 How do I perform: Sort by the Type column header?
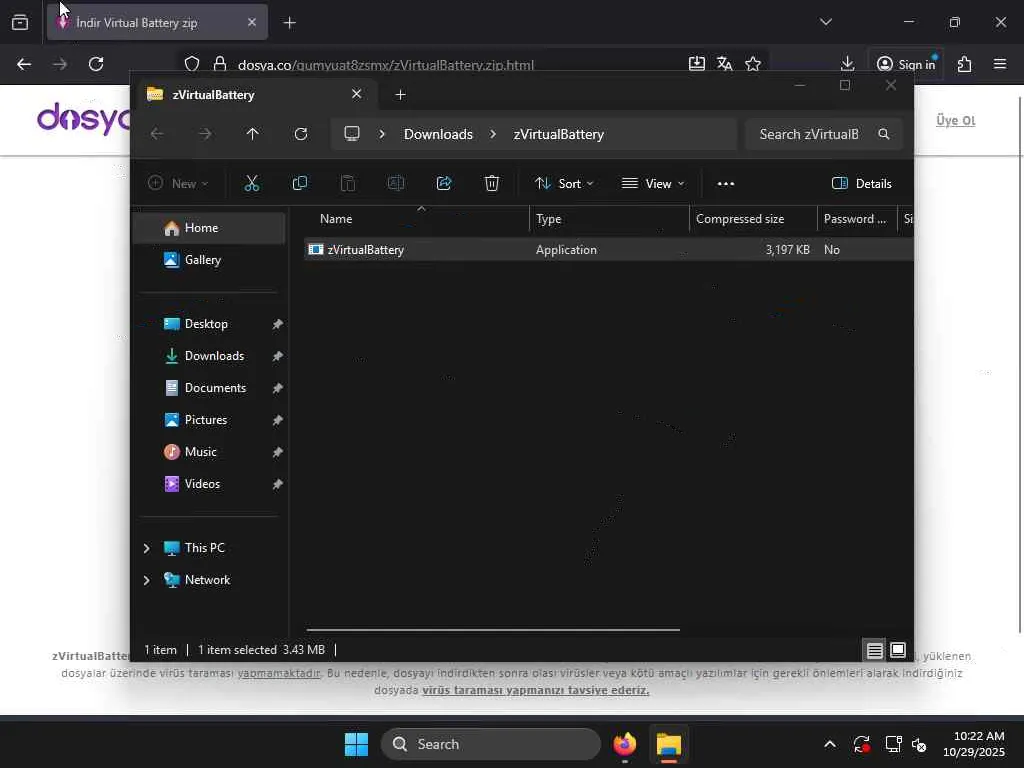pyautogui.click(x=609, y=219)
